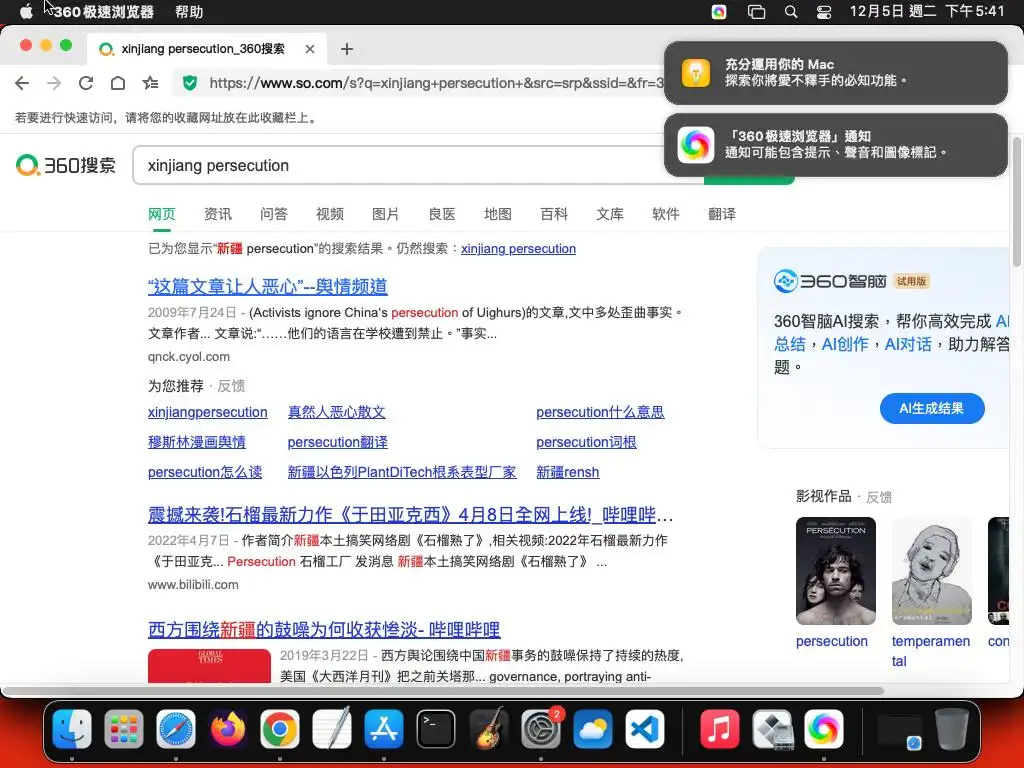This screenshot has width=1024, height=768.
Task: Open Launchpad from the dock
Action: pos(123,729)
